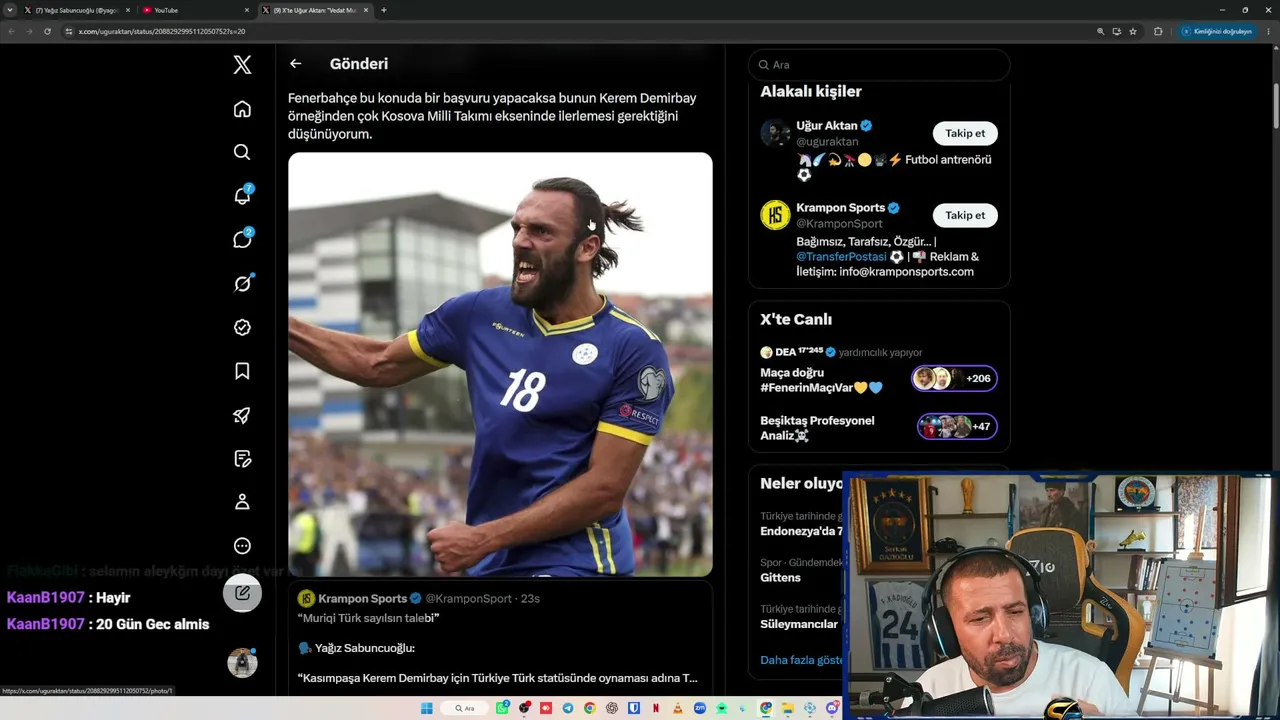Screen dimensions: 1280x720
Task: Reload the page in the browser toolbar
Action: (x=47, y=31)
